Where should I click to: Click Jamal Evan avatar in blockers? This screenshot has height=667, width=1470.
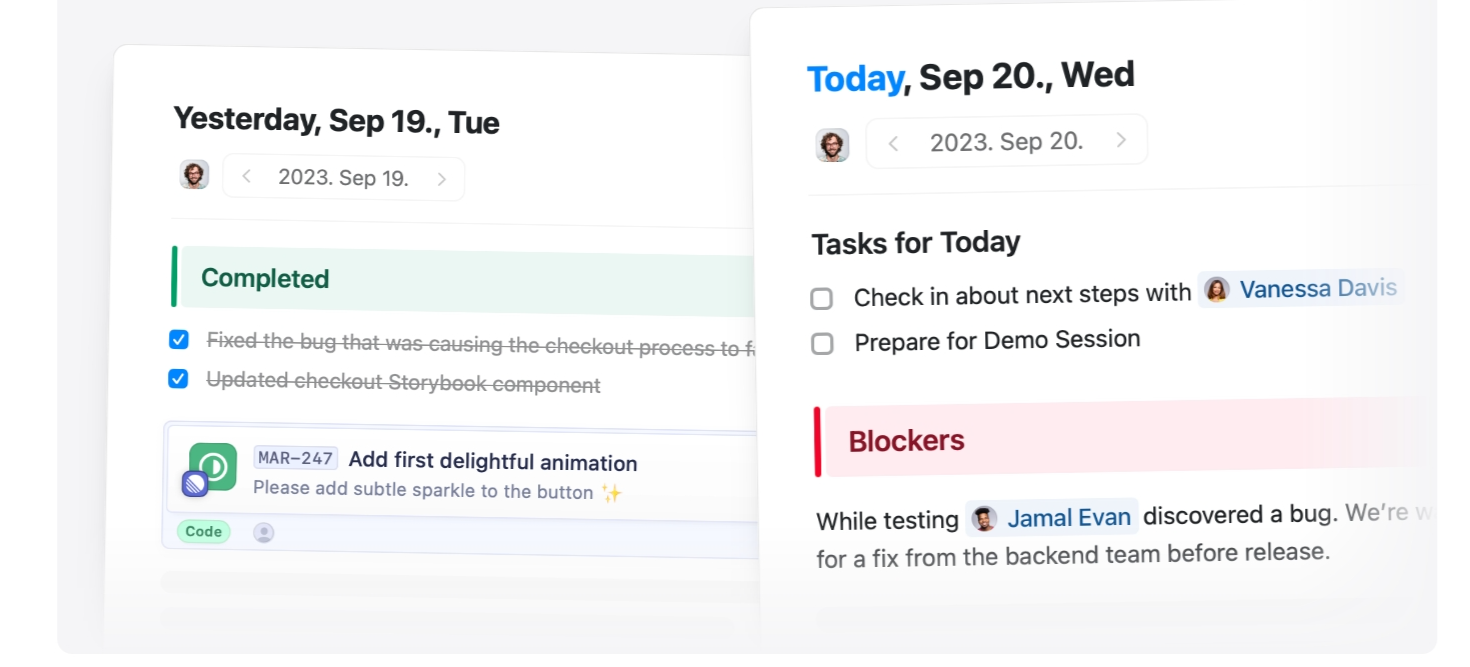coord(985,518)
